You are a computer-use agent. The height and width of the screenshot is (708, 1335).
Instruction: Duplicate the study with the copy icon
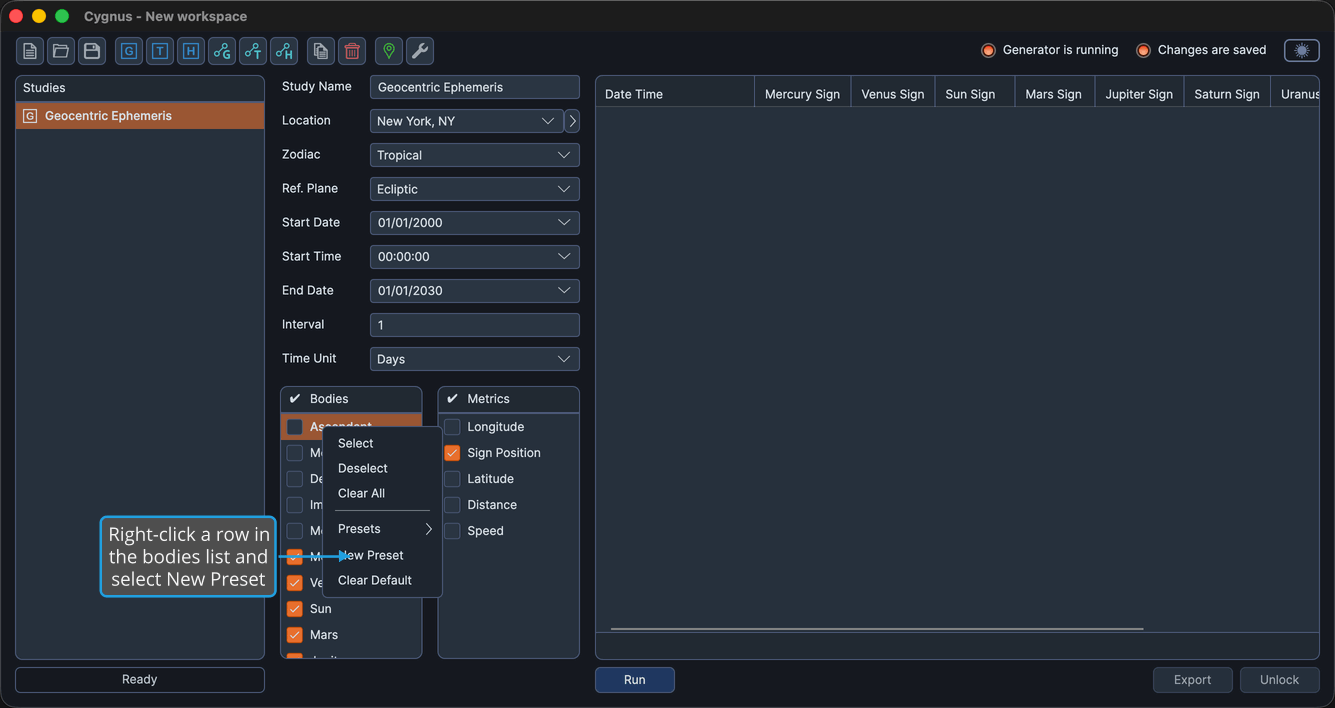click(x=321, y=51)
